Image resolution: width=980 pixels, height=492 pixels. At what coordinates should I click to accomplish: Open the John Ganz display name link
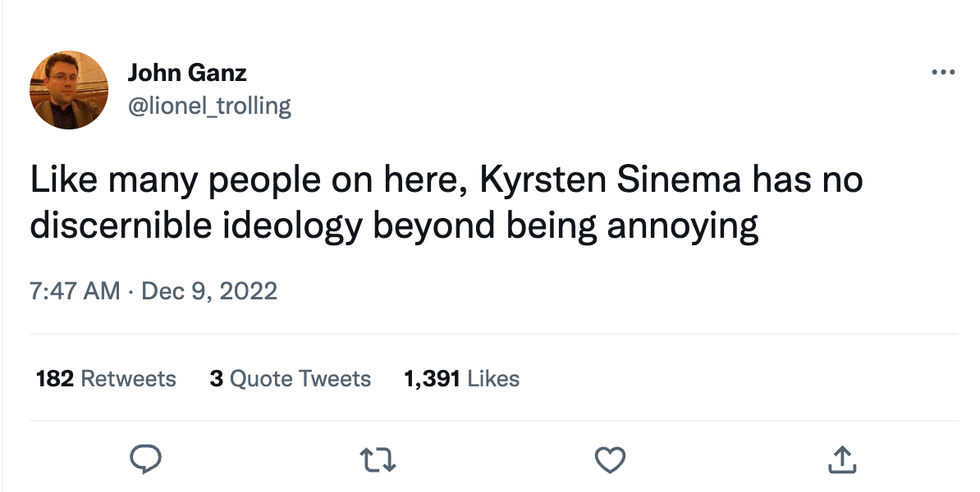coord(187,73)
